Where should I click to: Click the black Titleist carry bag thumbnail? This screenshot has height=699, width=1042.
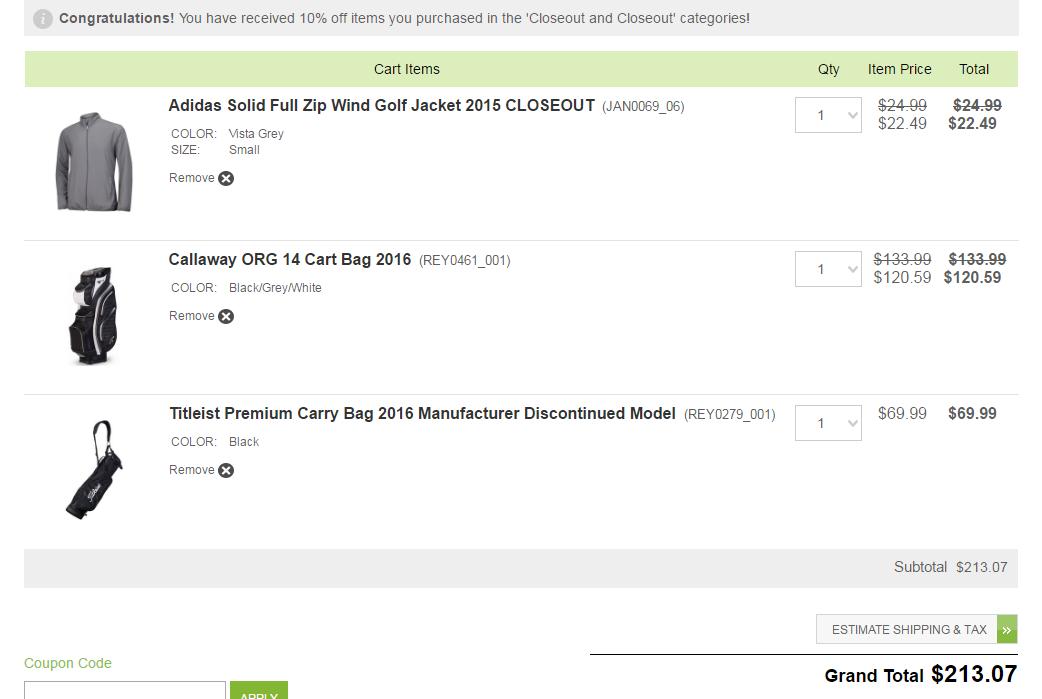(x=93, y=469)
